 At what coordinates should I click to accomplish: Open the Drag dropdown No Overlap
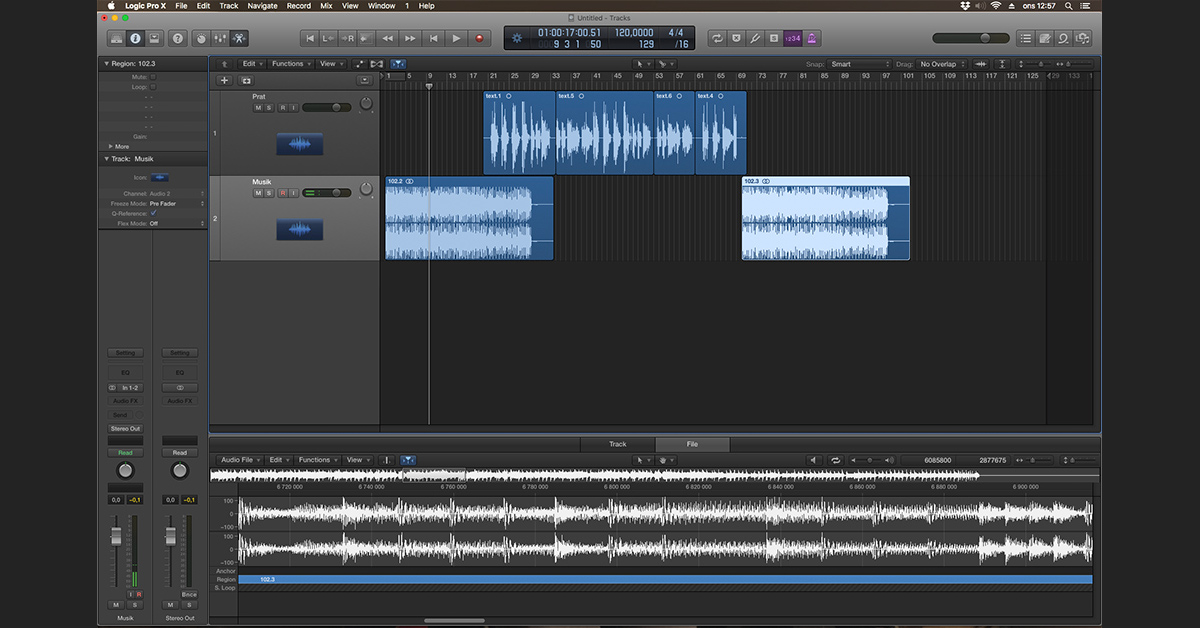point(943,64)
